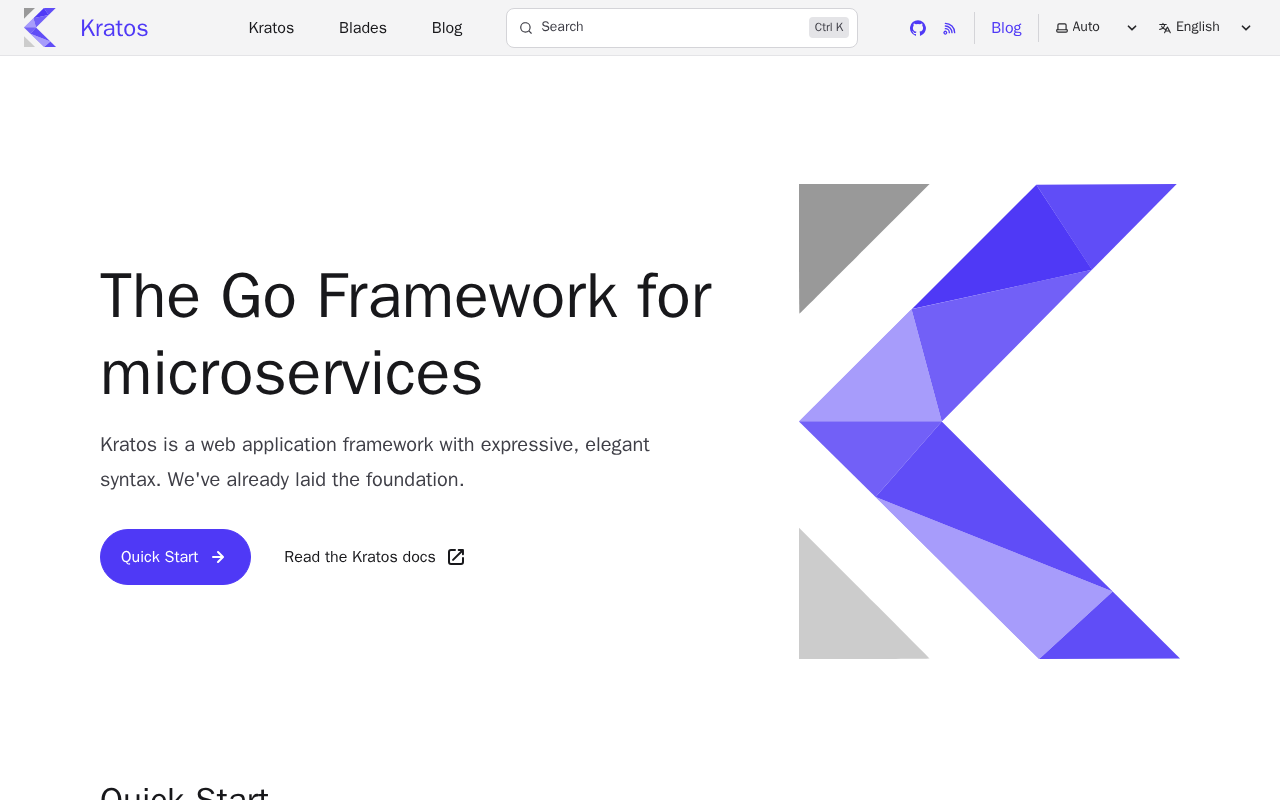
Task: Click the Kratos logo icon in navbar
Action: pyautogui.click(x=40, y=28)
